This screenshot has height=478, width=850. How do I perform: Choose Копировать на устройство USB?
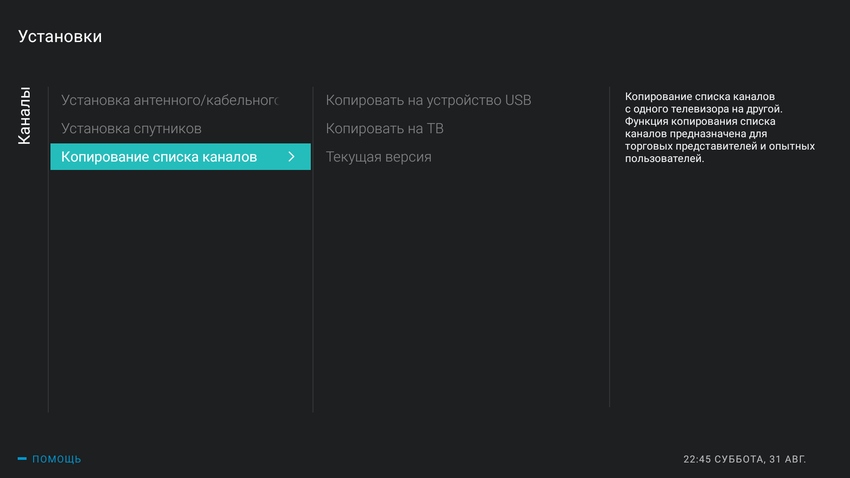click(428, 100)
